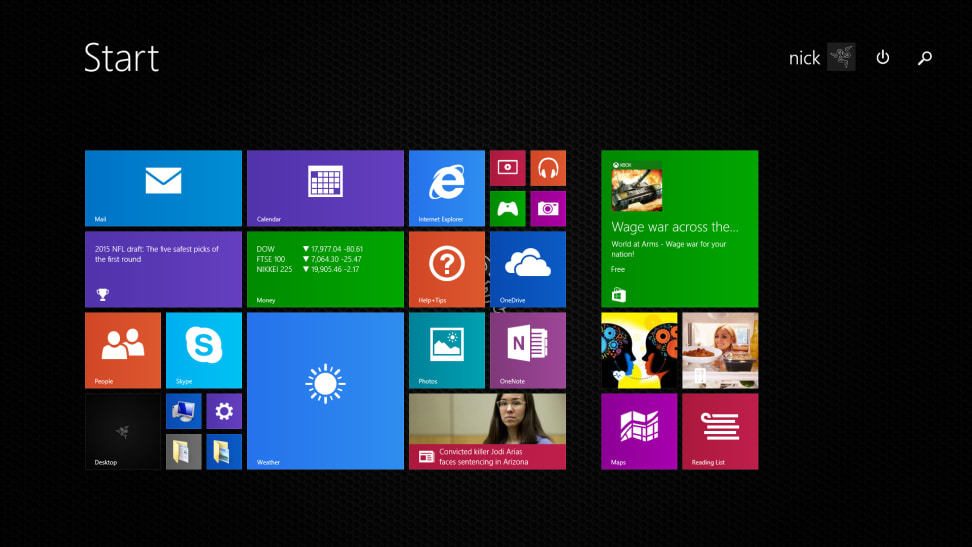Screen dimensions: 972x547
Task: Open the Calendar tile
Action: coord(325,188)
